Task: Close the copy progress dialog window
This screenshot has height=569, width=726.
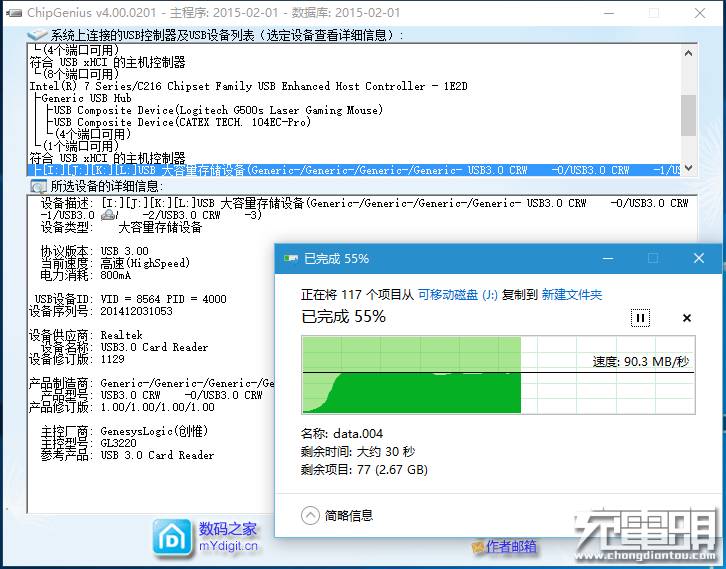Action: pos(699,258)
